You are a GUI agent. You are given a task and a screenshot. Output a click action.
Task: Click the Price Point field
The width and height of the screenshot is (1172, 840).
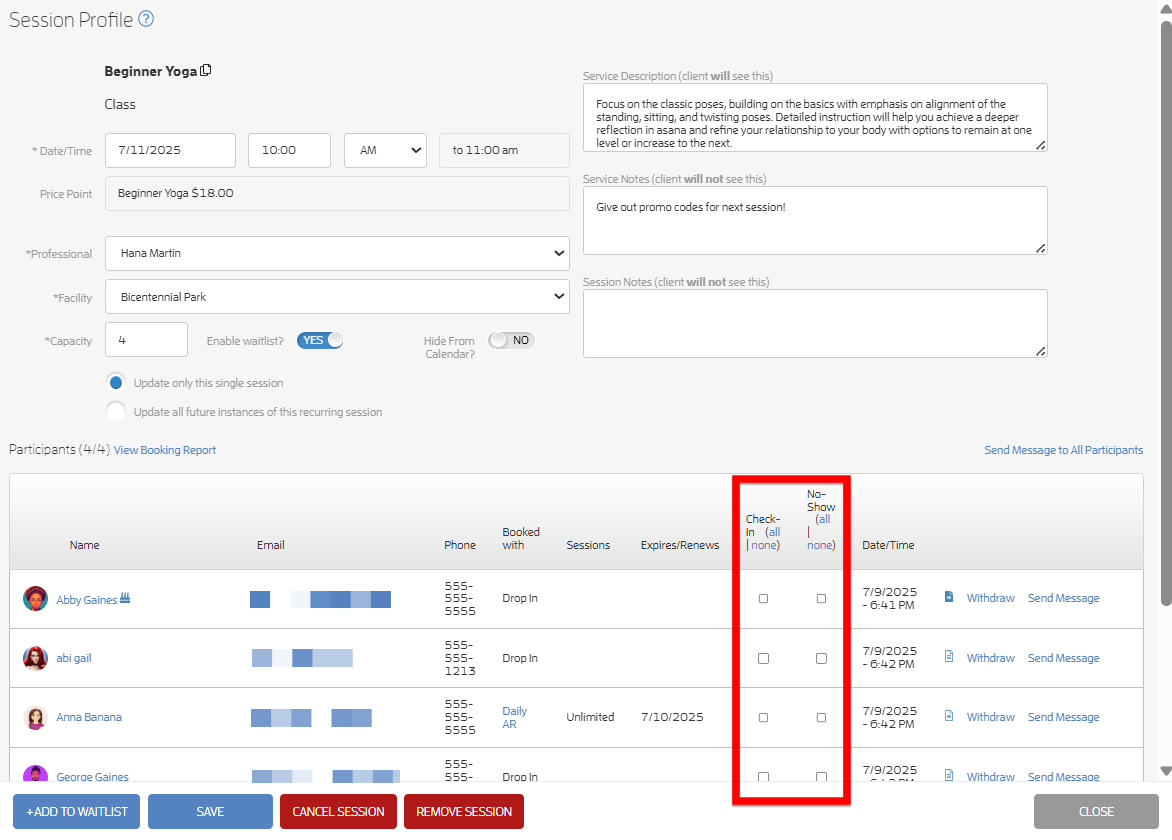click(x=337, y=194)
